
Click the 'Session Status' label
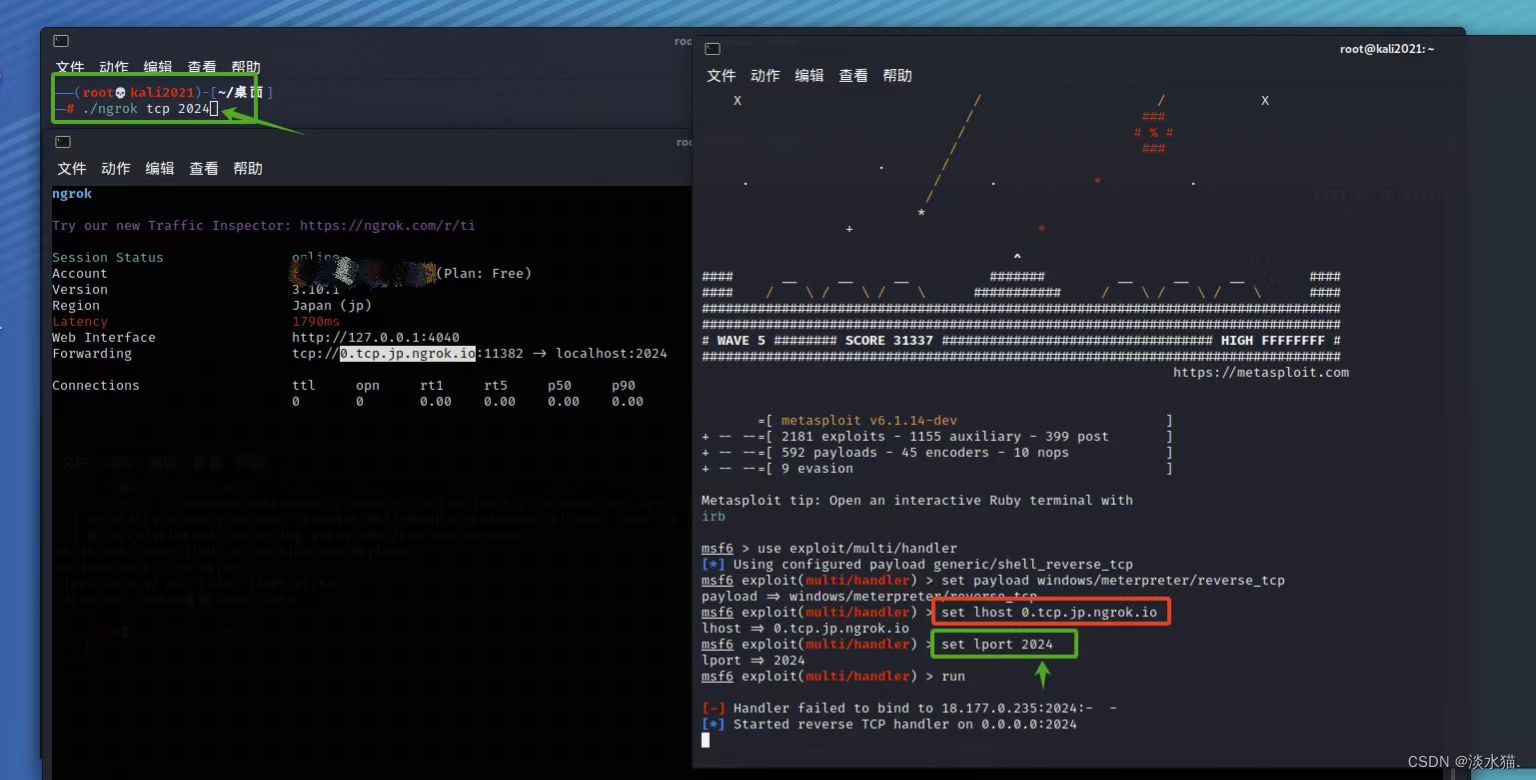[x=107, y=258]
